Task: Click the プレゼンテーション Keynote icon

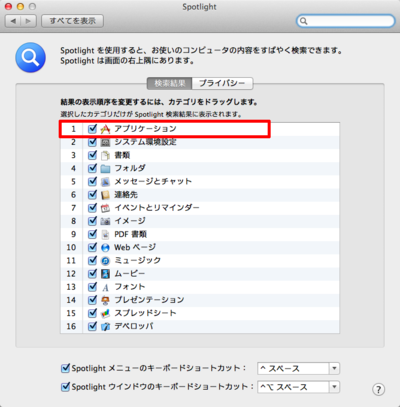Action: tap(105, 300)
